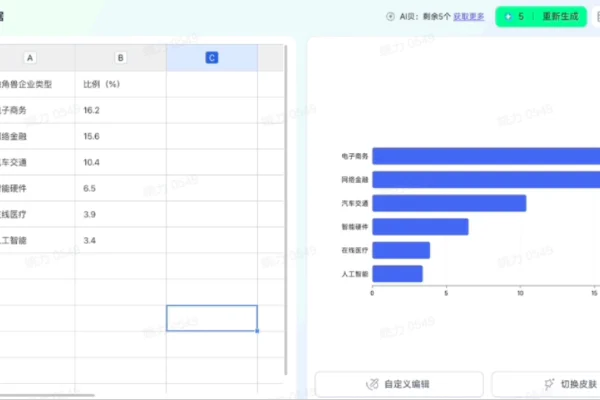Click the selected empty cell in column C
This screenshot has width=600, height=400.
tap(212, 318)
